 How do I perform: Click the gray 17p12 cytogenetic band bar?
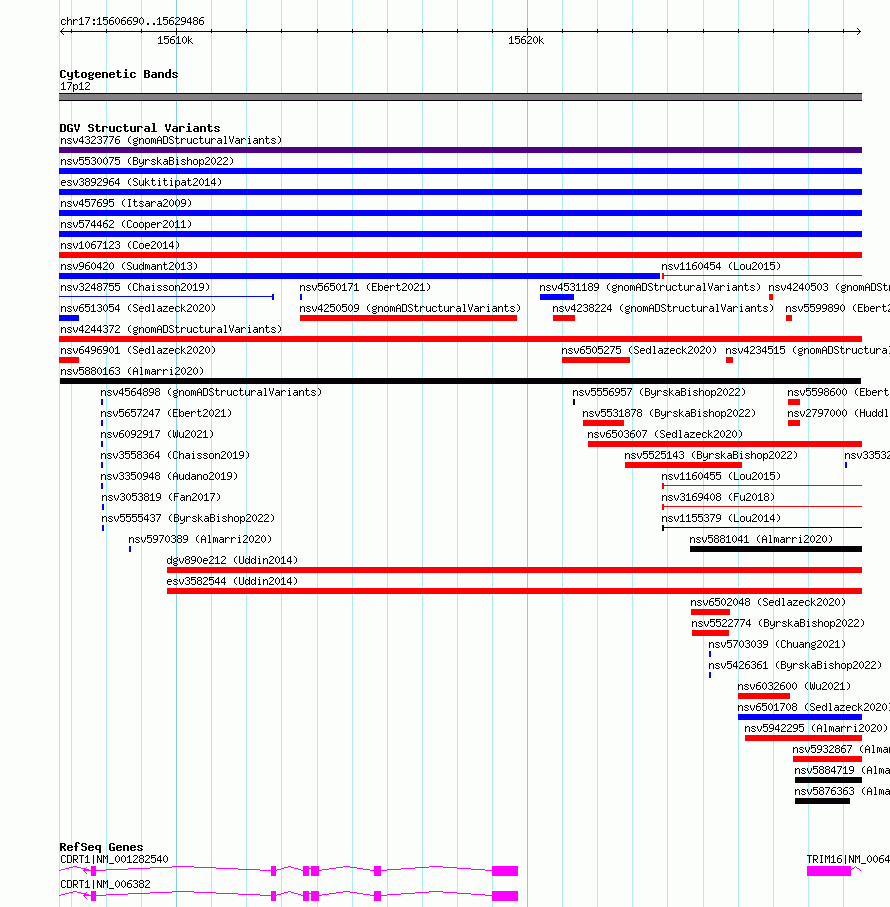460,97
